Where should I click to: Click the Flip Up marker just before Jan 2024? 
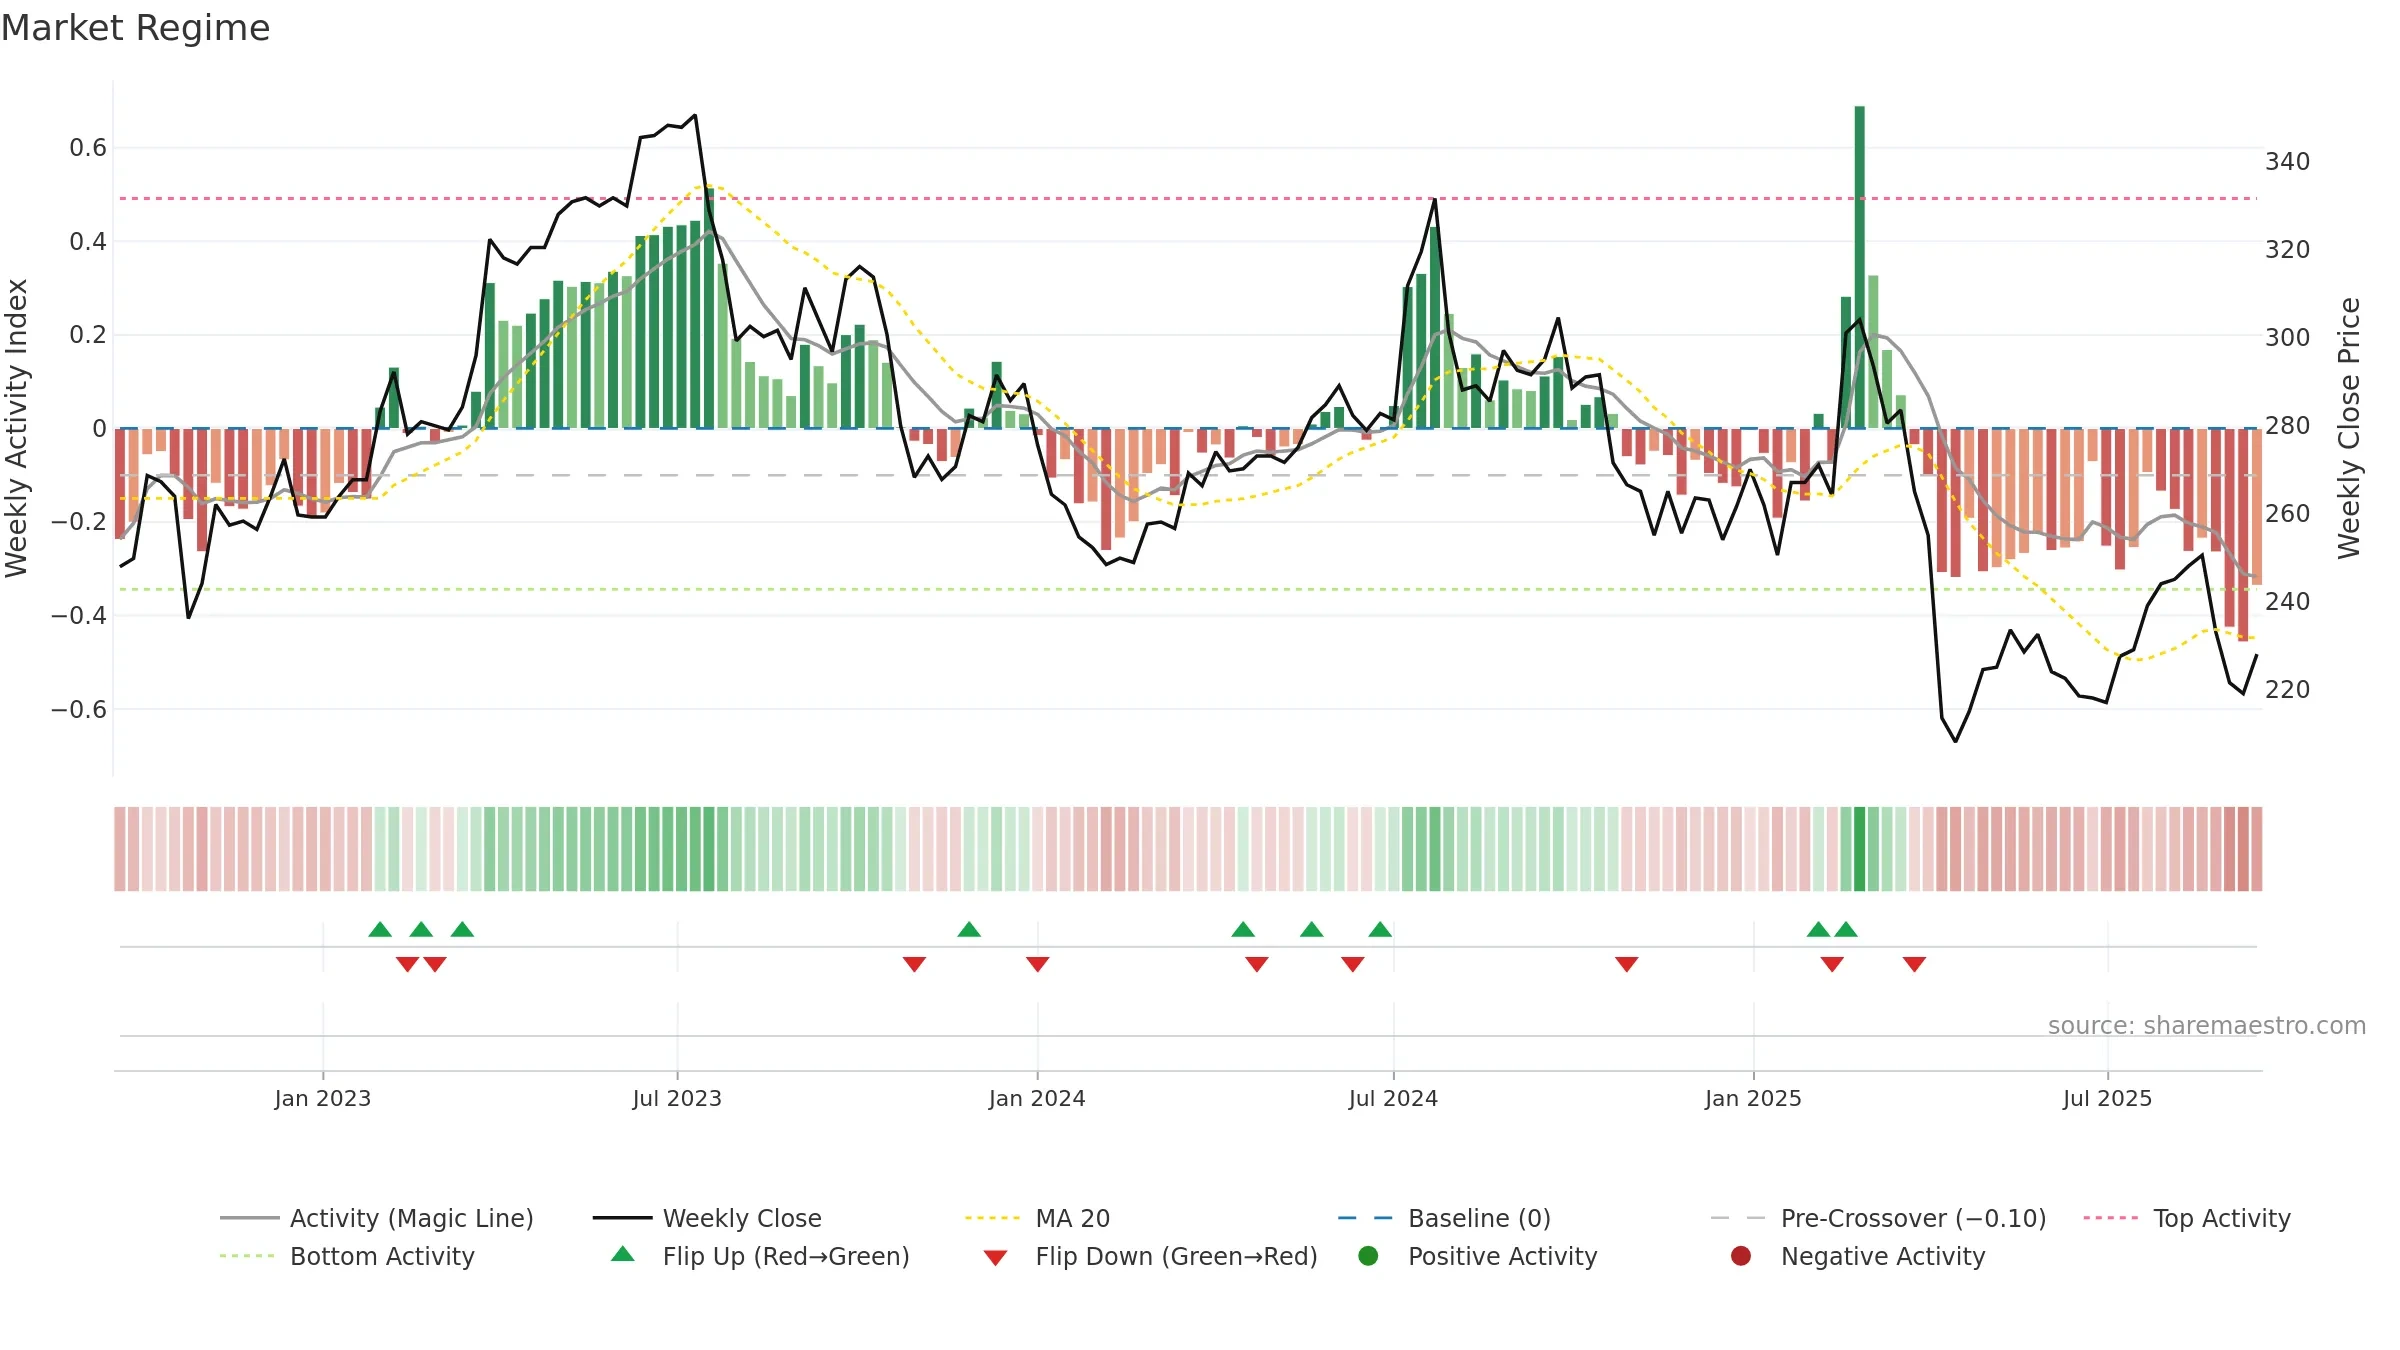pos(969,930)
